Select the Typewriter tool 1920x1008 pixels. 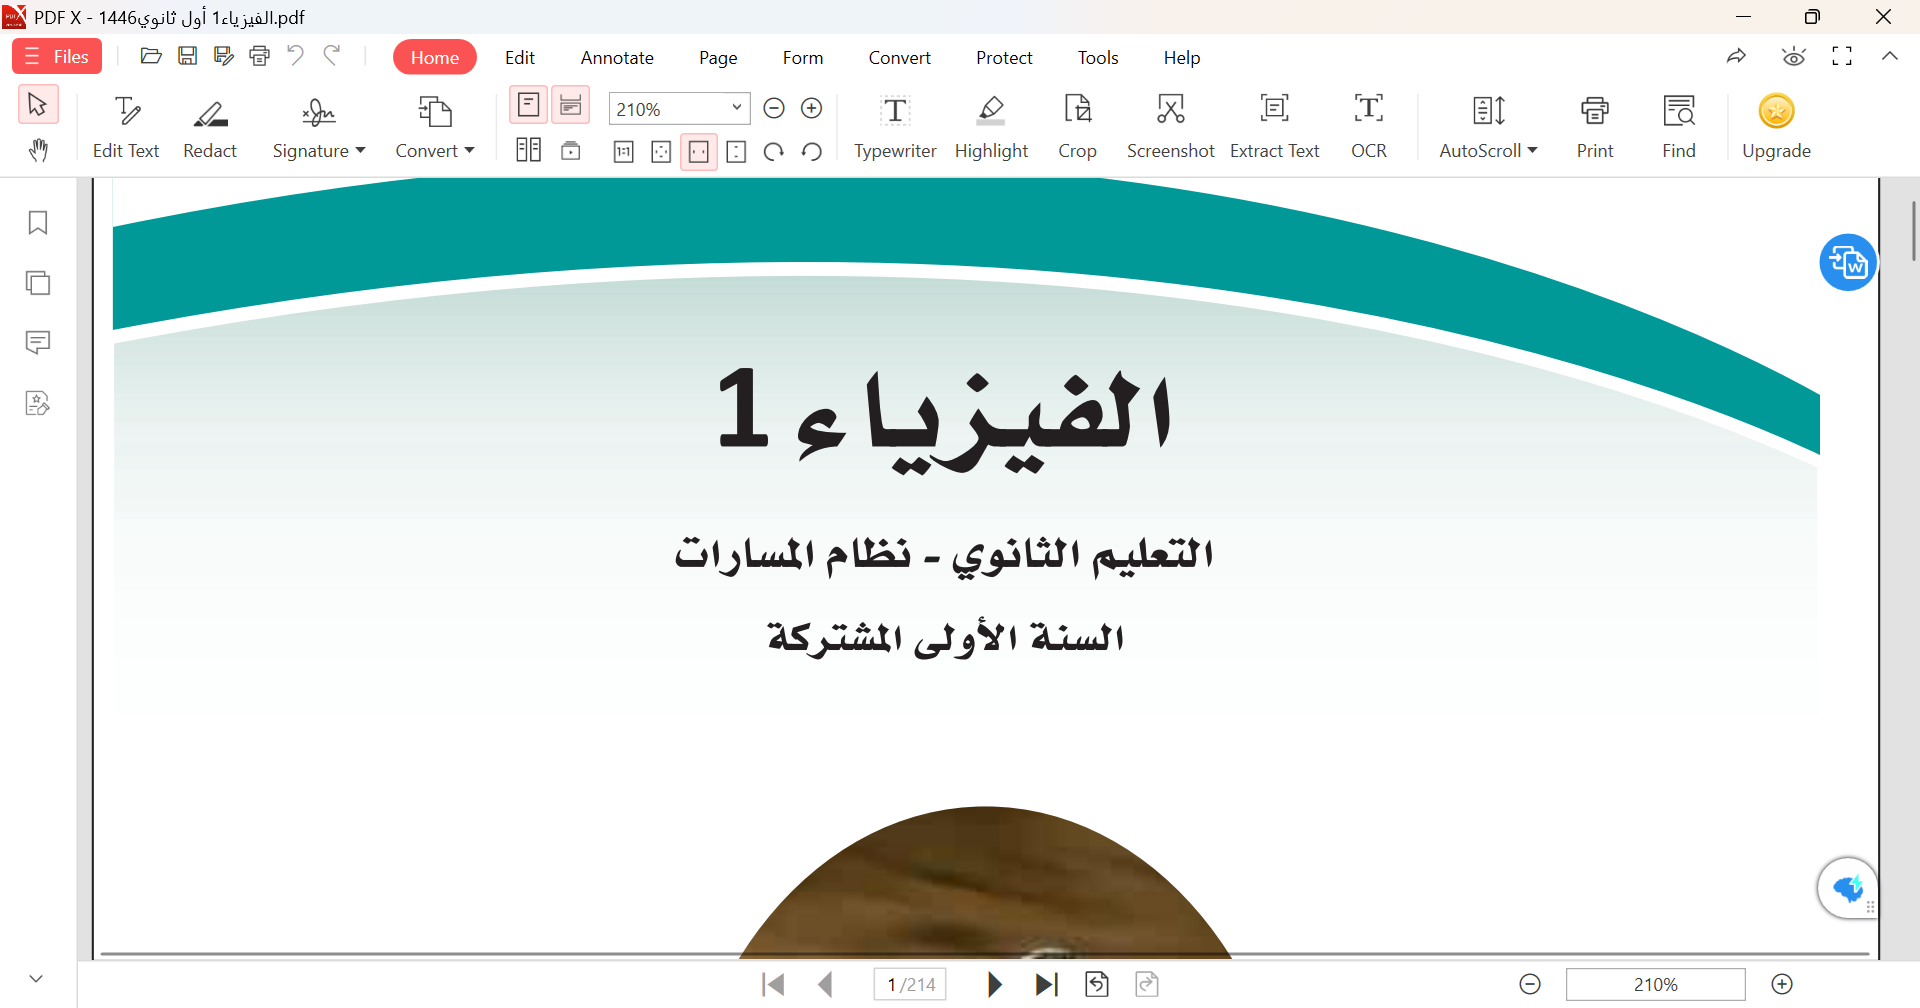pyautogui.click(x=895, y=125)
